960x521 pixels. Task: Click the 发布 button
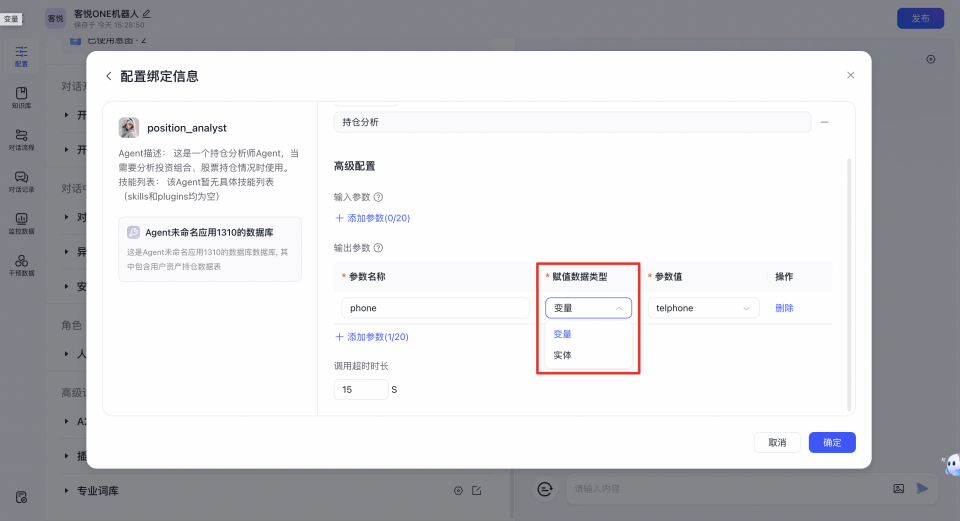click(920, 18)
